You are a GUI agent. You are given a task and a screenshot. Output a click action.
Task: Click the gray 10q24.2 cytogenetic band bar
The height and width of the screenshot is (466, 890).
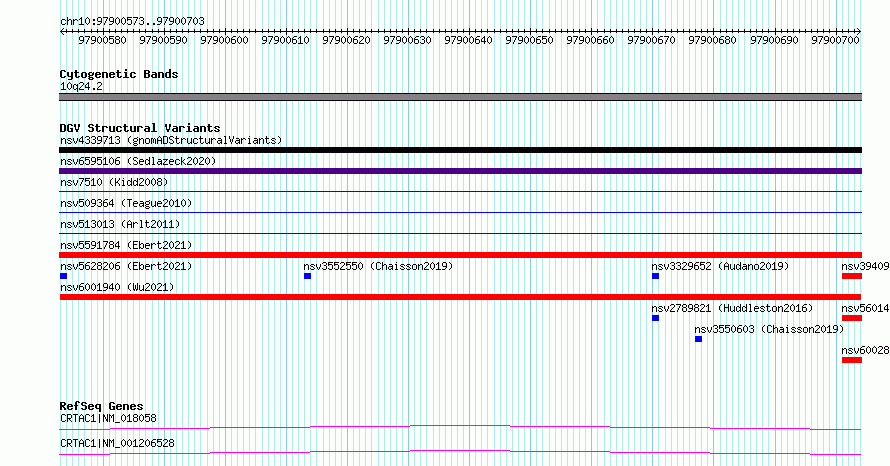point(460,97)
